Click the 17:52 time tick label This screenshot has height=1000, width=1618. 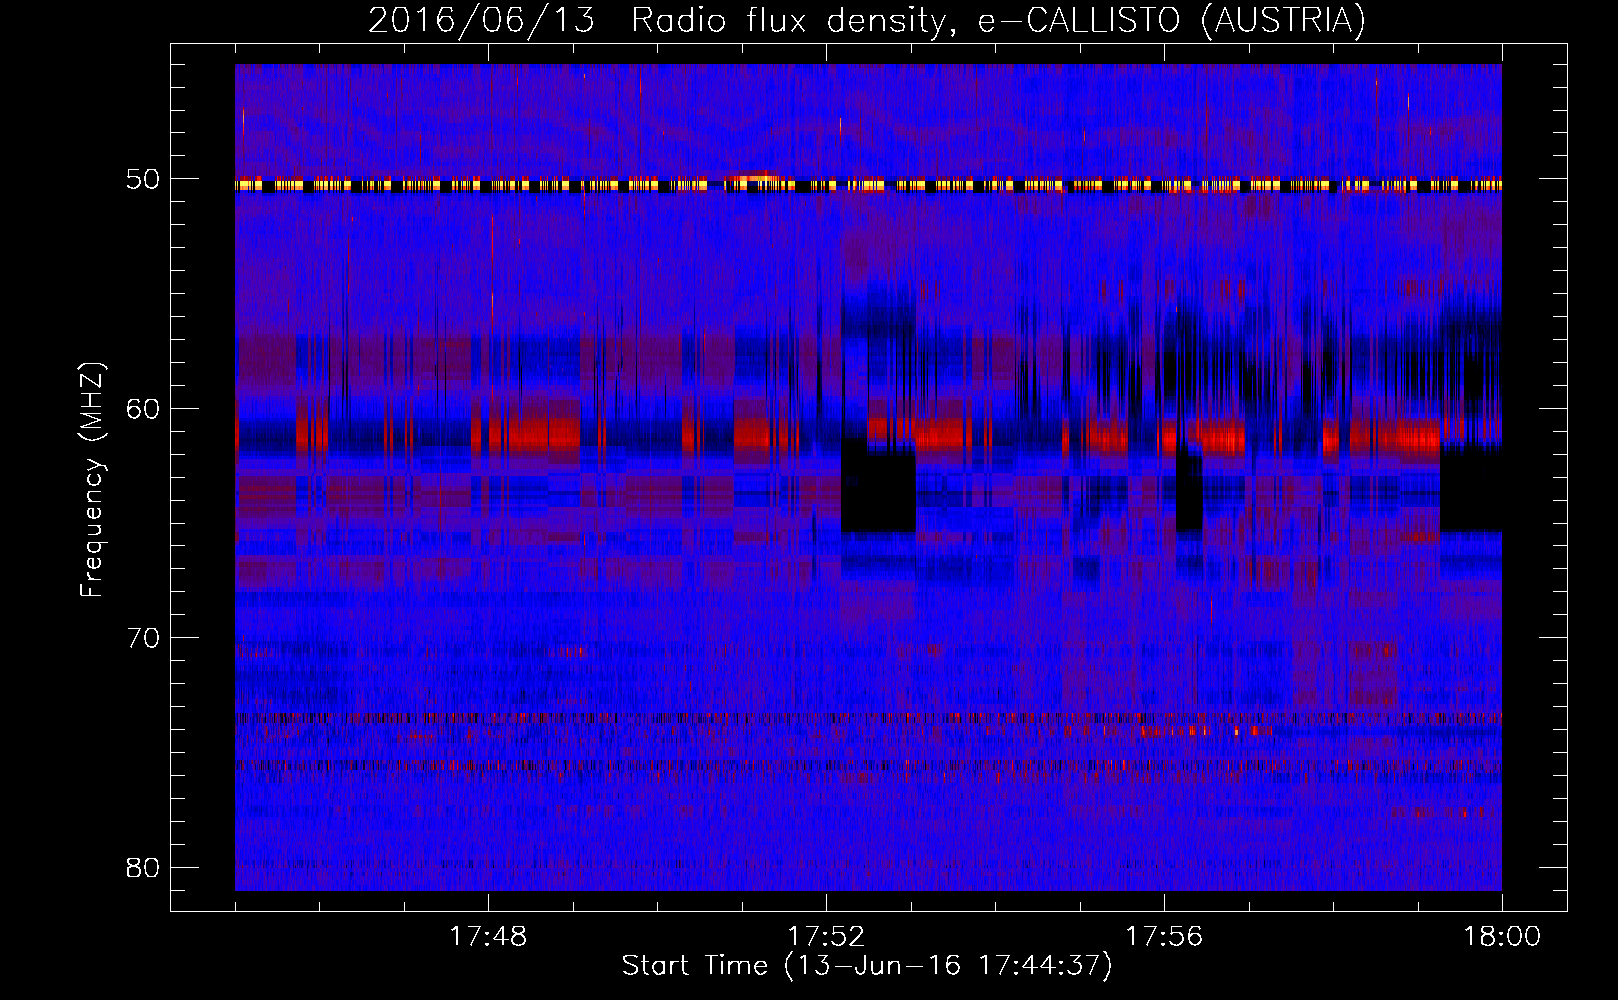(x=826, y=937)
